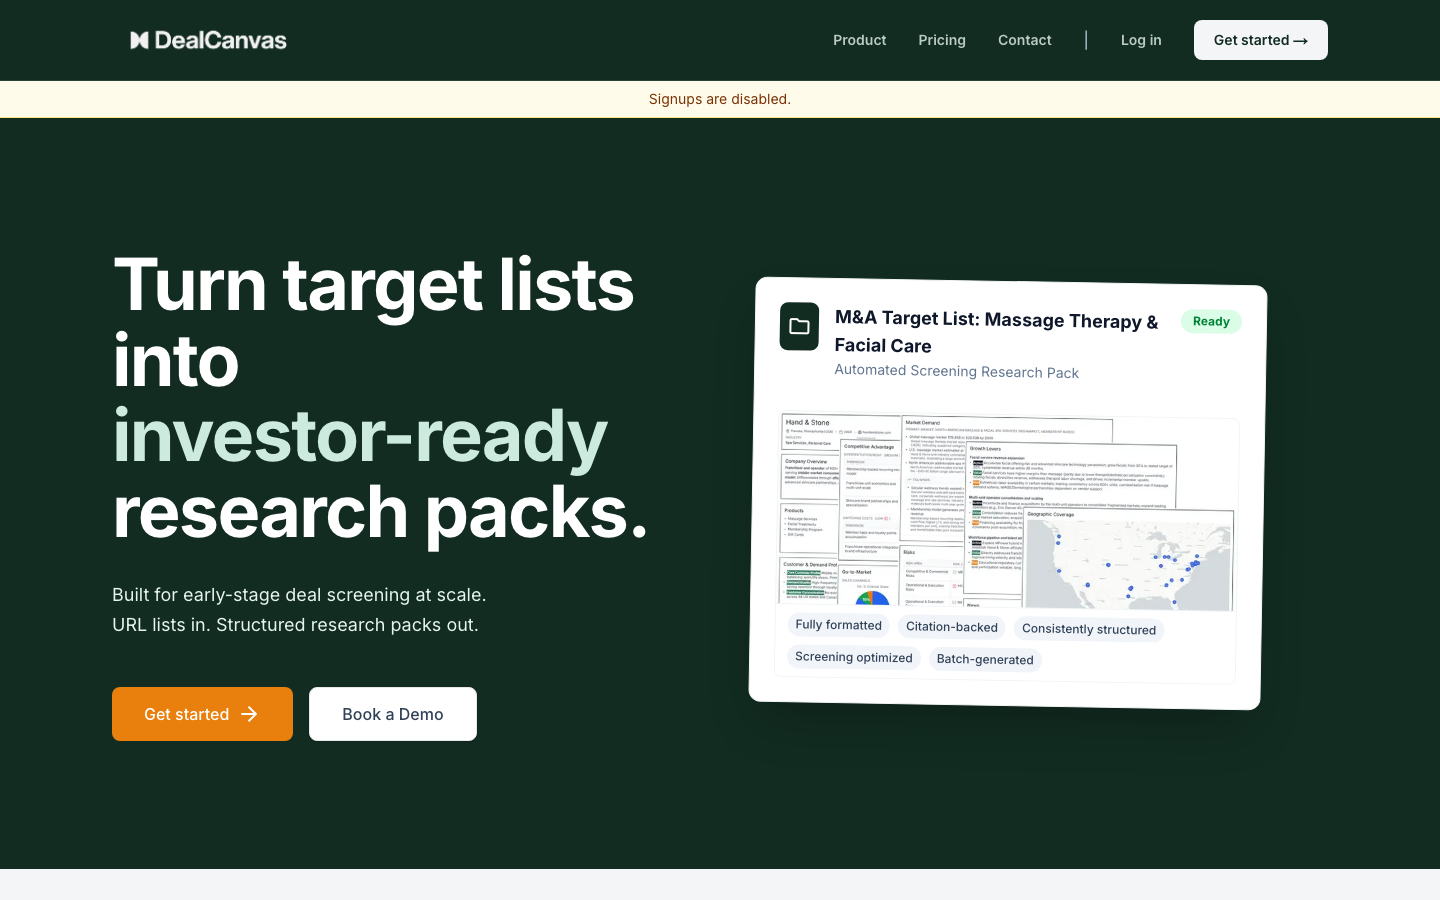The width and height of the screenshot is (1440, 900).
Task: Click the 'investor-ready' headline text
Action: click(360, 436)
